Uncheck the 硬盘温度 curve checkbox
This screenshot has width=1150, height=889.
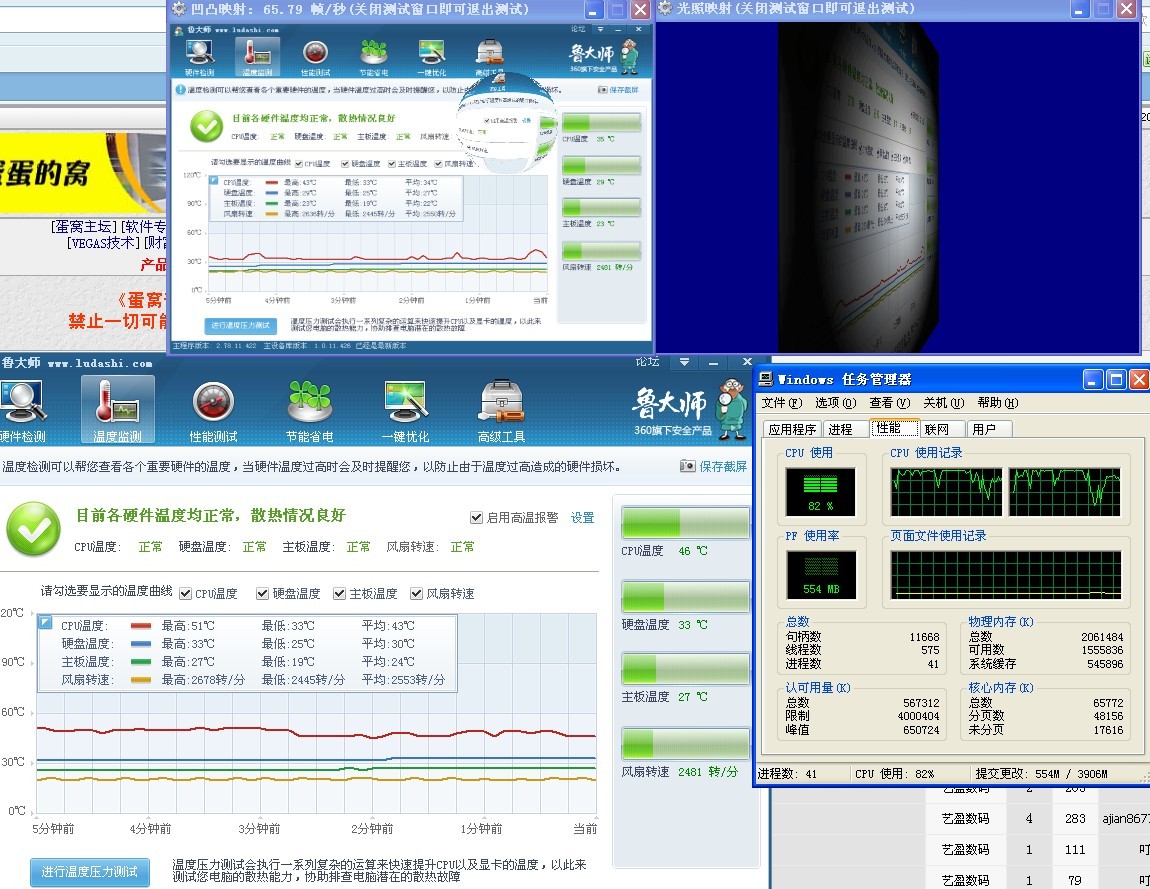point(263,593)
